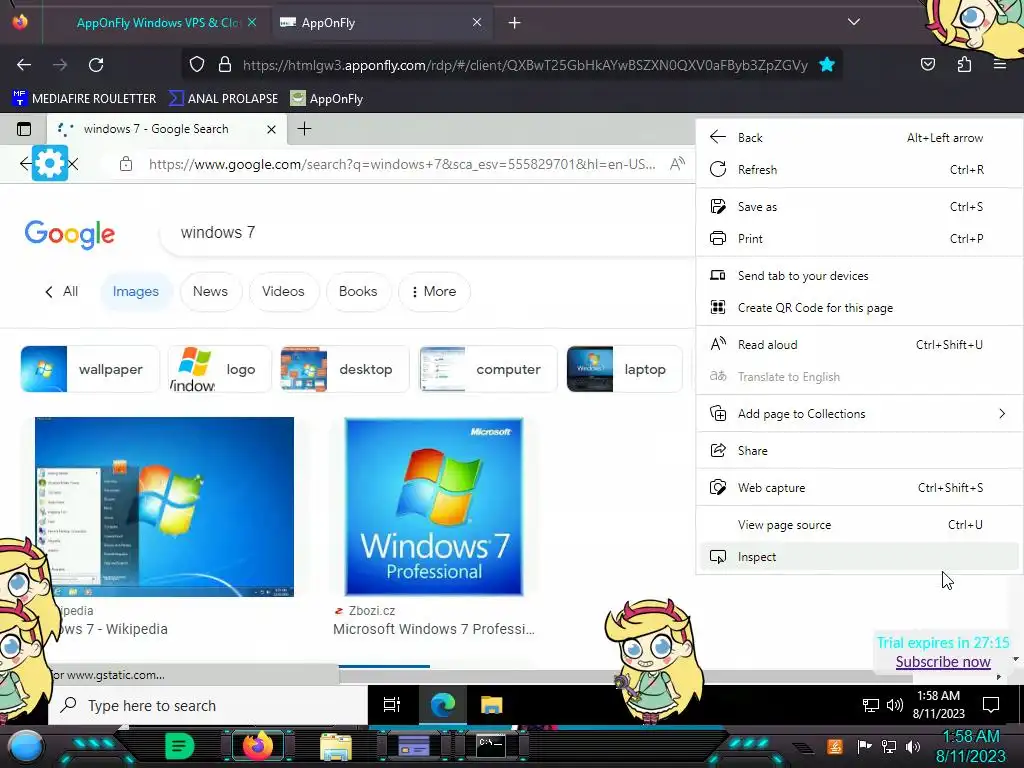Viewport: 1024px width, 768px height.
Task: Open File Explorer in remote taskbar
Action: pos(491,705)
